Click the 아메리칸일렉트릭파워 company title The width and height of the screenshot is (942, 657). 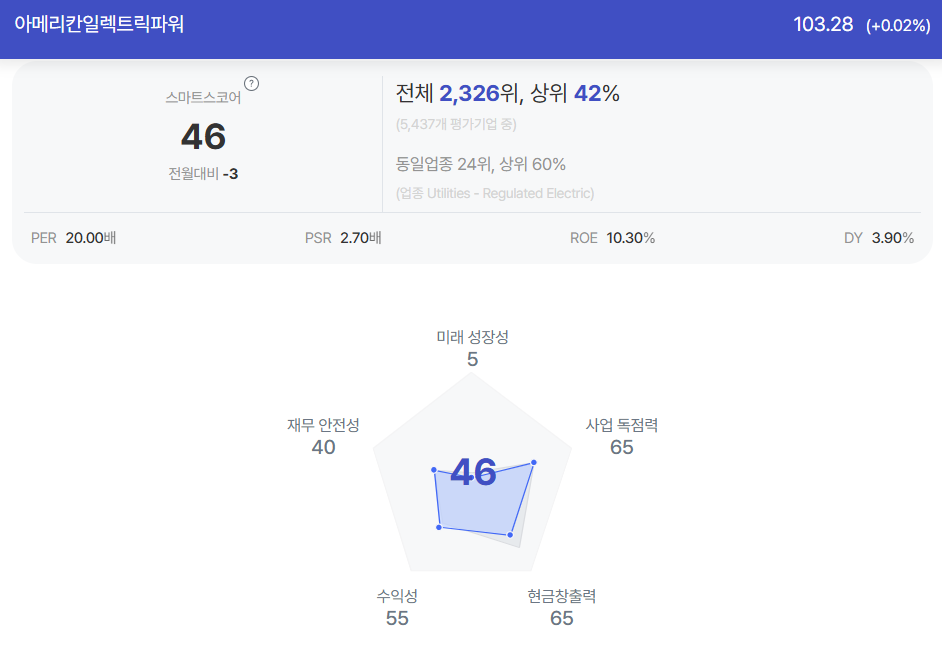(x=99, y=24)
